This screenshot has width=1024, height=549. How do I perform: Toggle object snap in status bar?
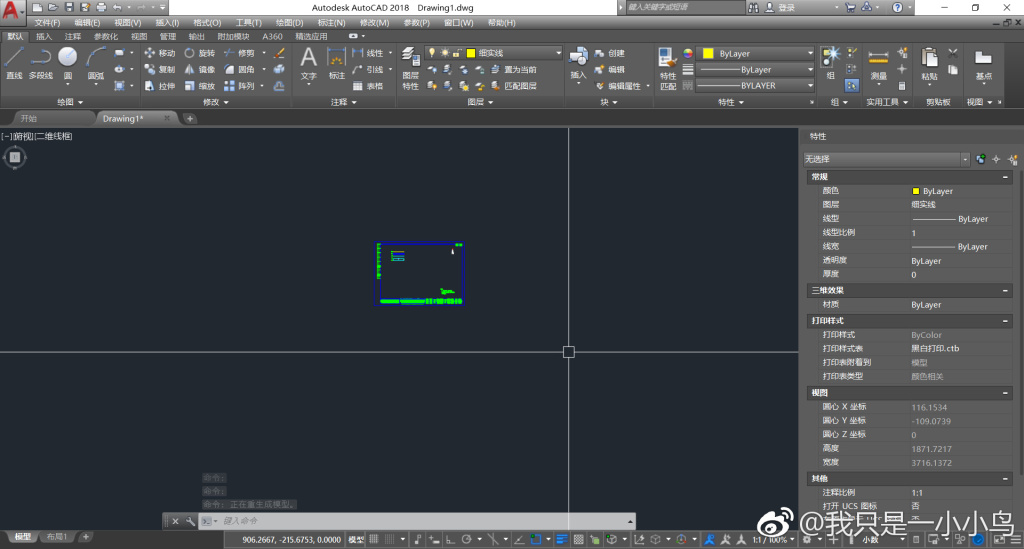[536, 539]
